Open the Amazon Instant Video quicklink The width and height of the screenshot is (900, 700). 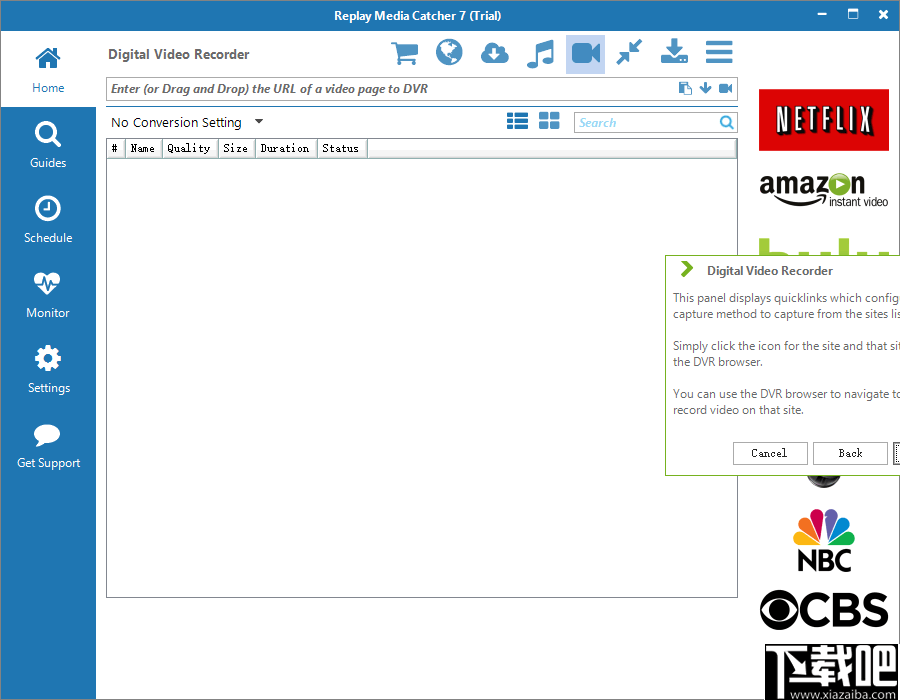coord(824,189)
